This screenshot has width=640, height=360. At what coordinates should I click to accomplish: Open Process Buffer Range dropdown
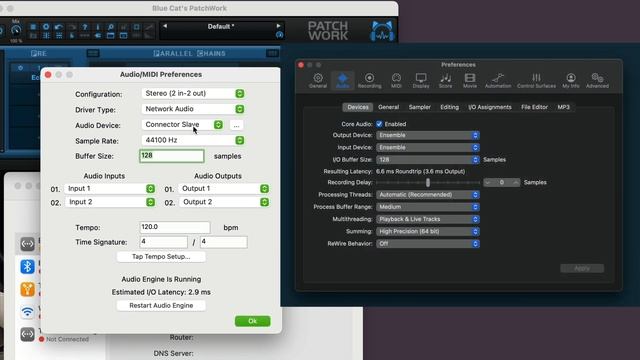[428, 207]
